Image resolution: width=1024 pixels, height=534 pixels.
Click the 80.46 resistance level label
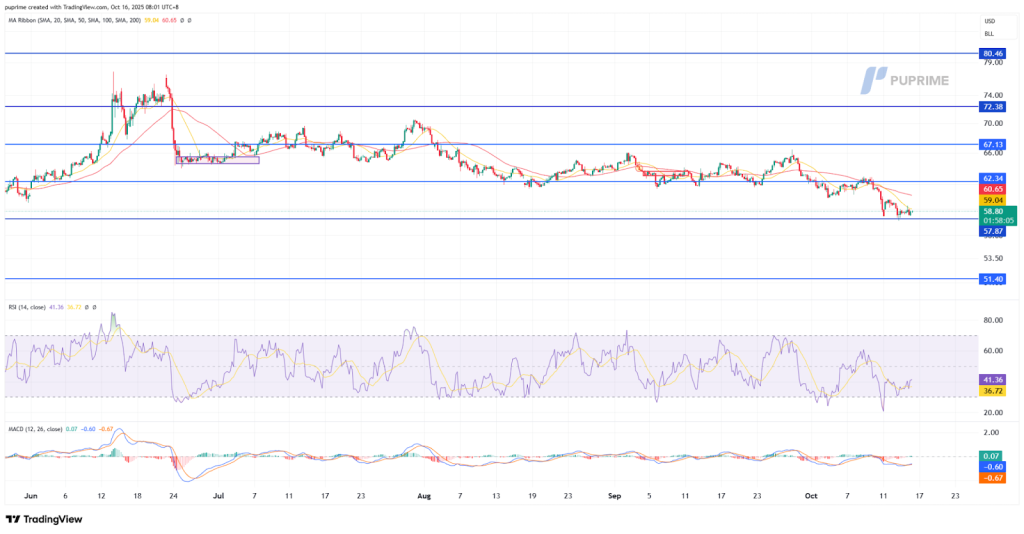pyautogui.click(x=996, y=53)
